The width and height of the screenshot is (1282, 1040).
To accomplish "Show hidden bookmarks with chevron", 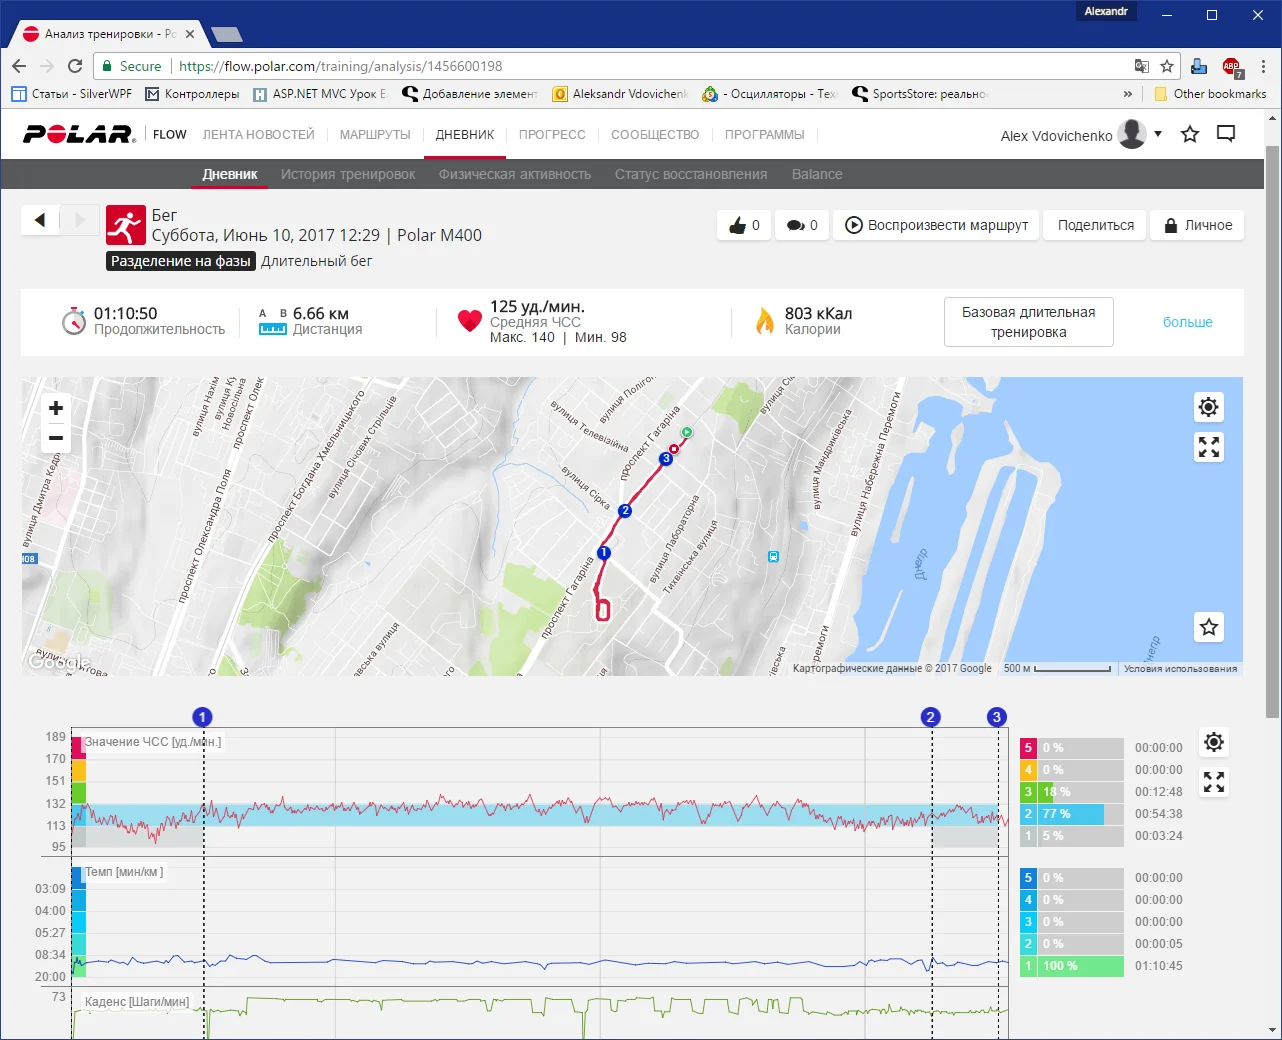I will 1128,94.
